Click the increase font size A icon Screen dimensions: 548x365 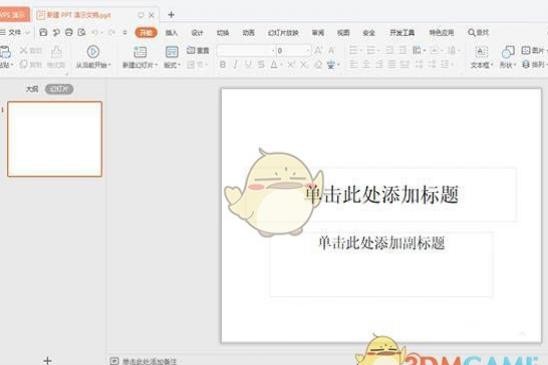click(318, 51)
